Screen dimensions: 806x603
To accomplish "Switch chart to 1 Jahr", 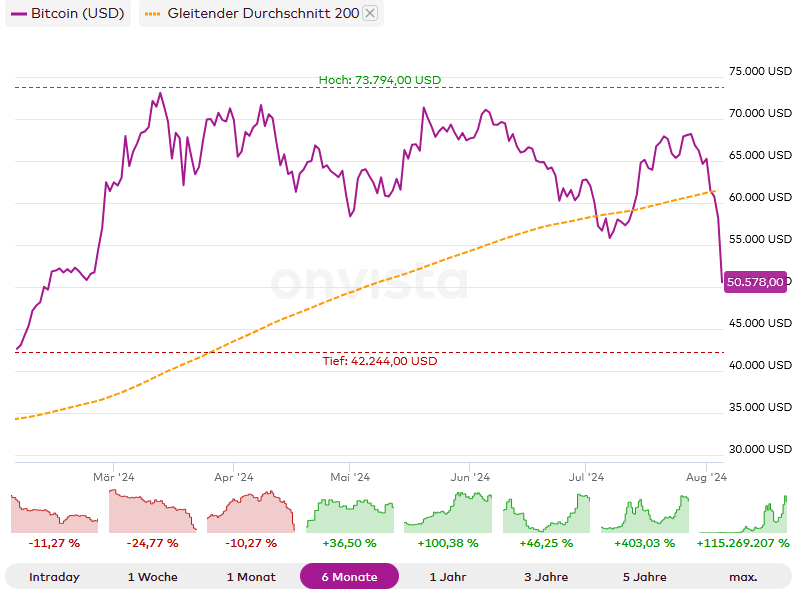I will coord(447,577).
